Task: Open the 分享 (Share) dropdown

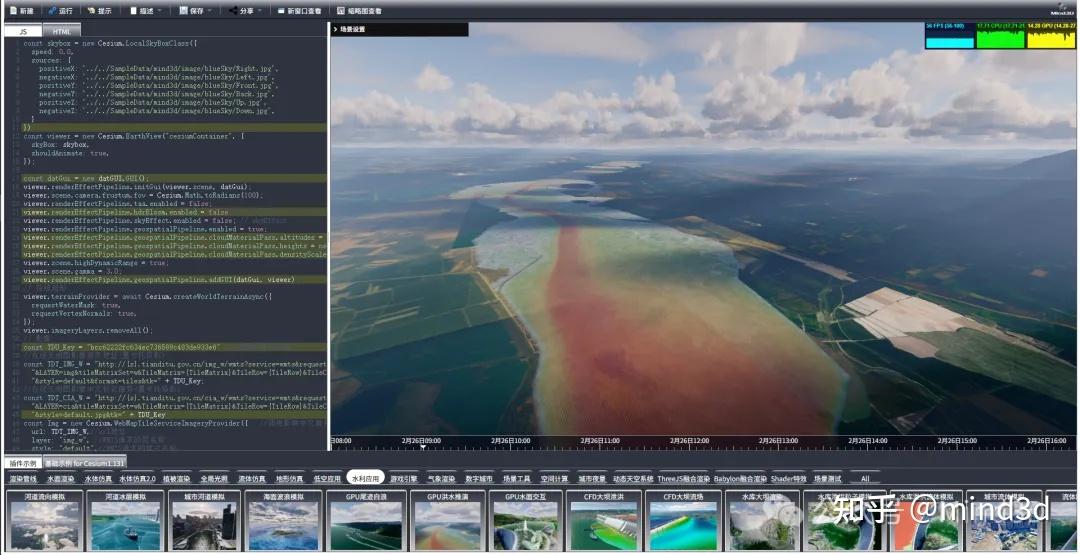Action: [x=246, y=10]
